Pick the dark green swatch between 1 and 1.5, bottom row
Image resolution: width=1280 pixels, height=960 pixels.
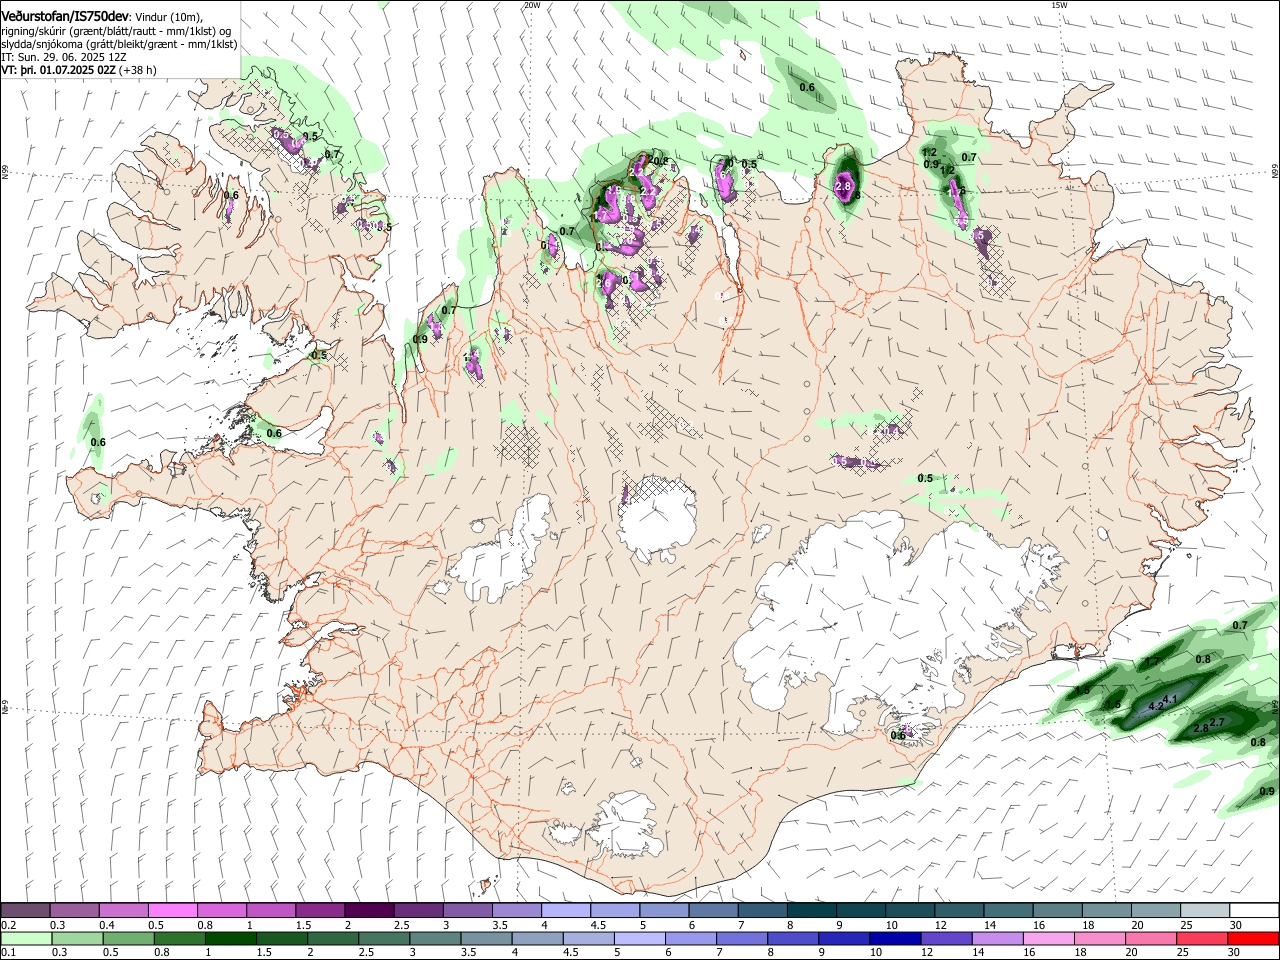coord(231,938)
